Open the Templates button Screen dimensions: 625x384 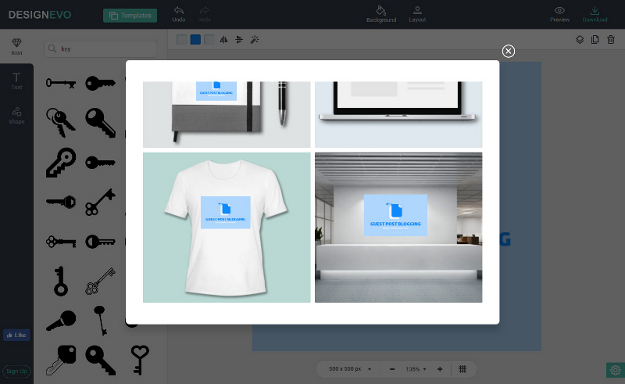click(x=130, y=16)
